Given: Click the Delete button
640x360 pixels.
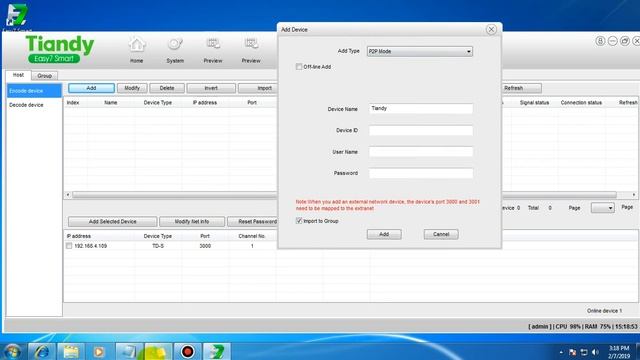Looking at the screenshot, I should [167, 88].
